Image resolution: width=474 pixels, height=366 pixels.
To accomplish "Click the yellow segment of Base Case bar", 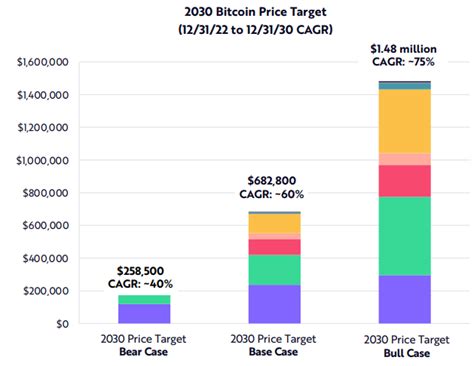I will pyautogui.click(x=274, y=224).
